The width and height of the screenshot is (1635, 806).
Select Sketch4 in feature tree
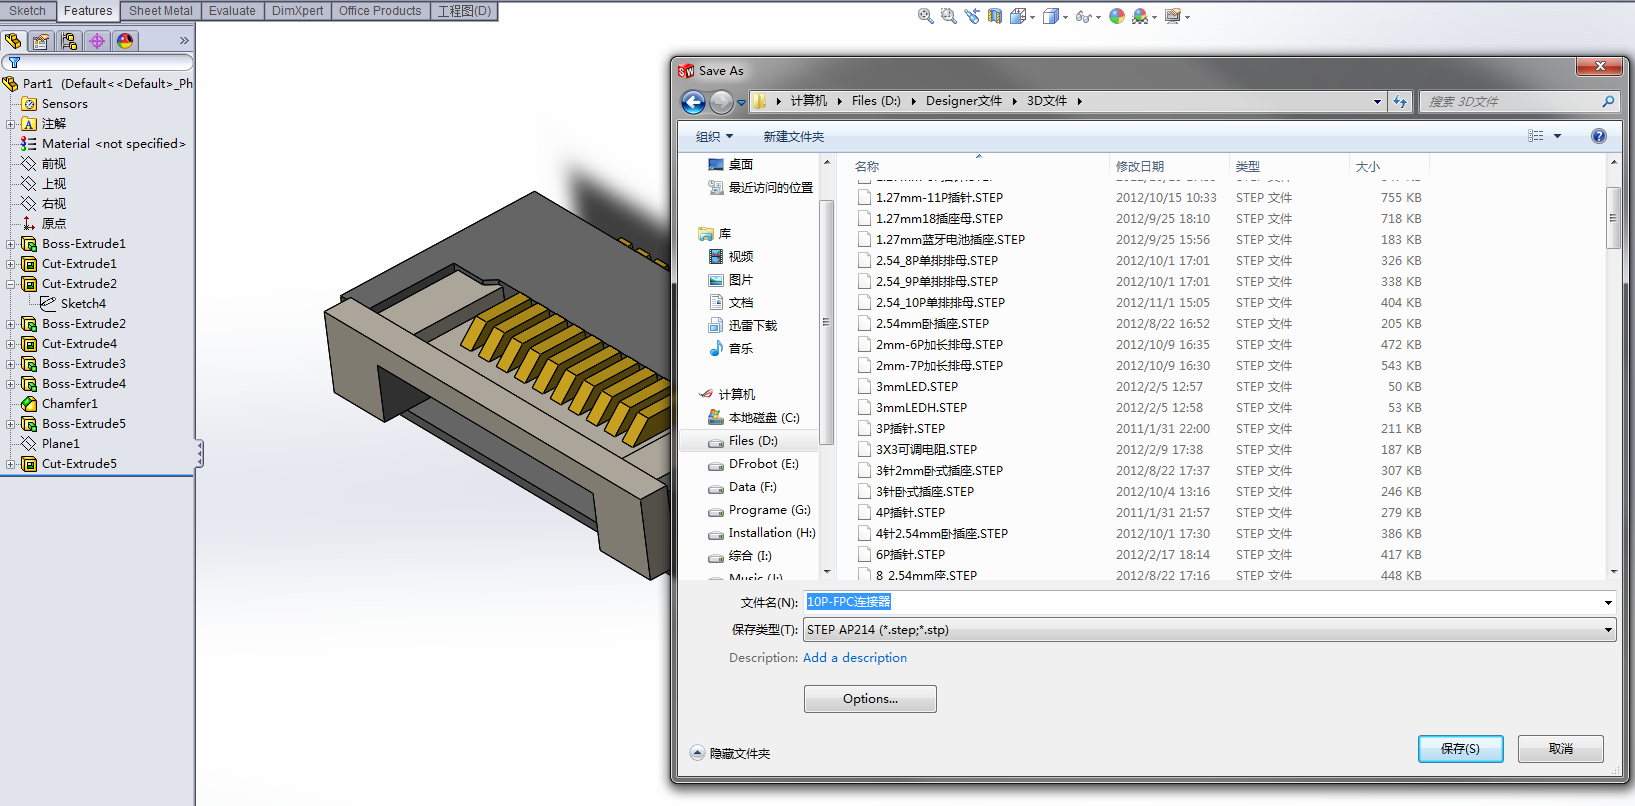tap(82, 304)
